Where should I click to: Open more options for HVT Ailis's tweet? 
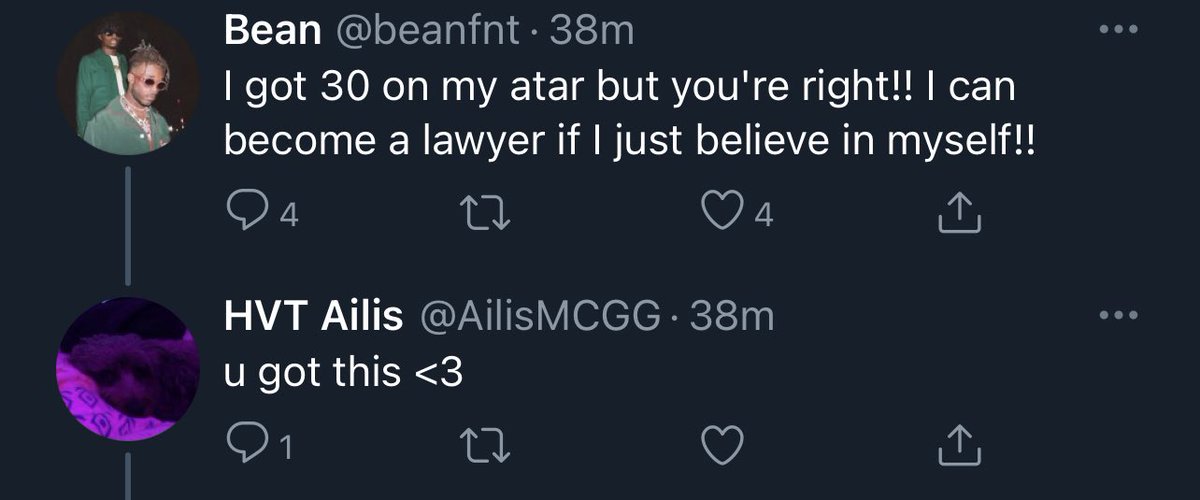[x=1118, y=316]
